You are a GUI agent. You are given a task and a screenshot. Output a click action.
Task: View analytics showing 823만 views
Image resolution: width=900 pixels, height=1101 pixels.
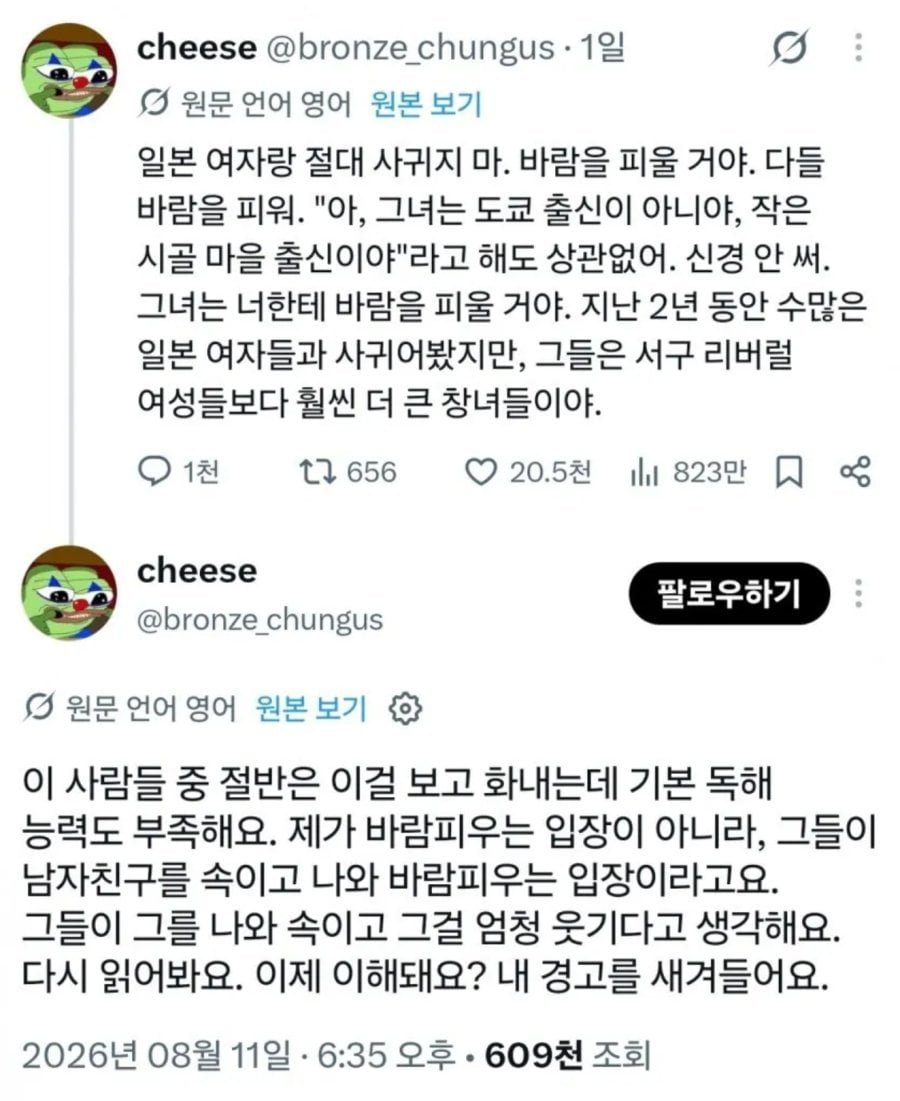688,472
